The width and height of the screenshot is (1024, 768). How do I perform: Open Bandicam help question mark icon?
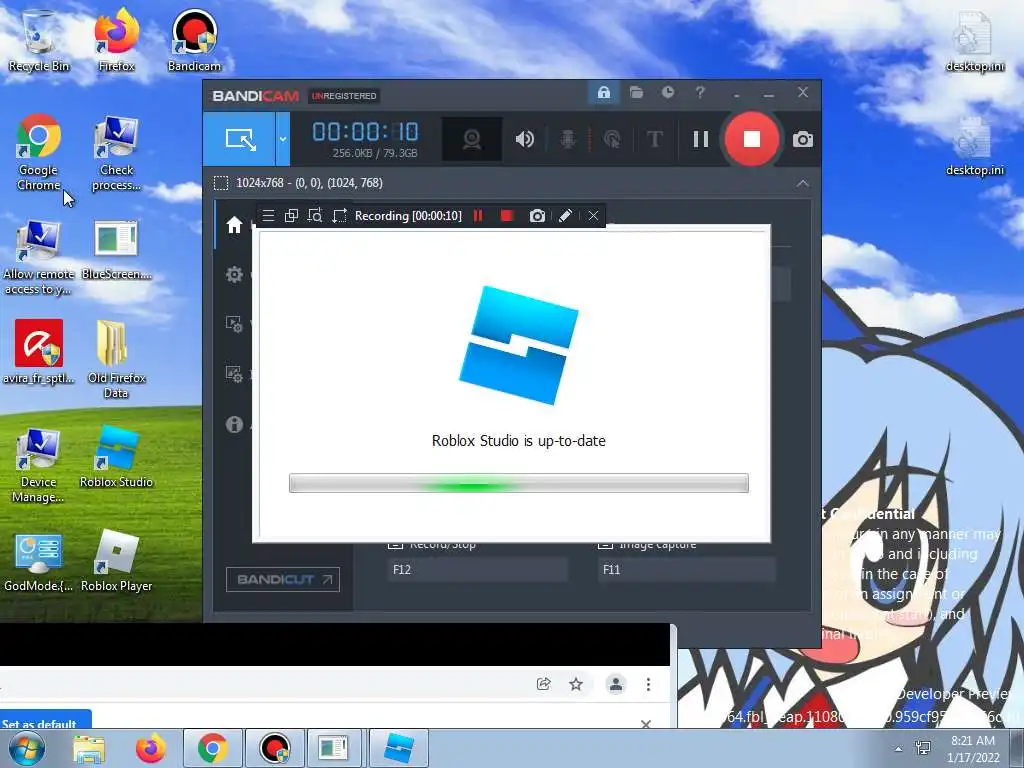point(700,93)
